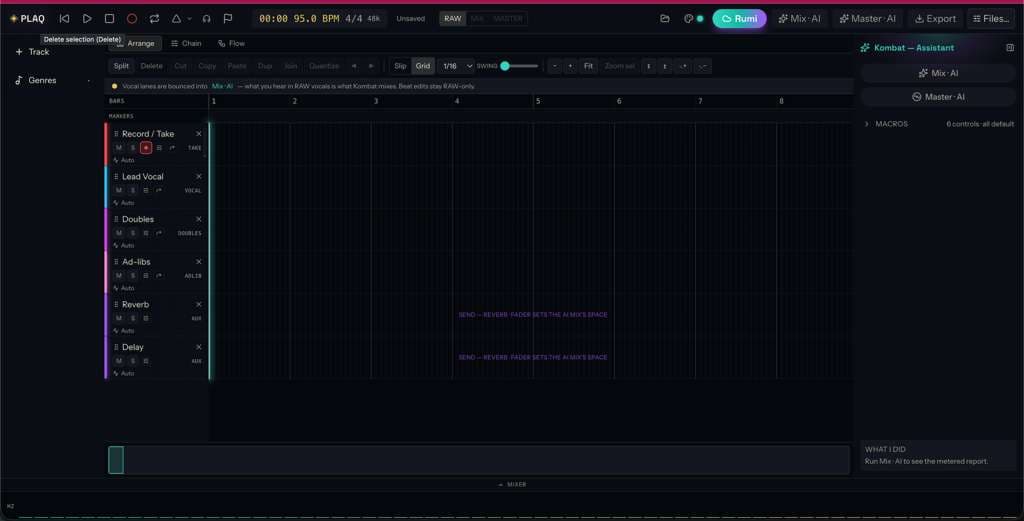Expand Auto lane on Lead Vocal track
The height and width of the screenshot is (521, 1024).
click(124, 203)
